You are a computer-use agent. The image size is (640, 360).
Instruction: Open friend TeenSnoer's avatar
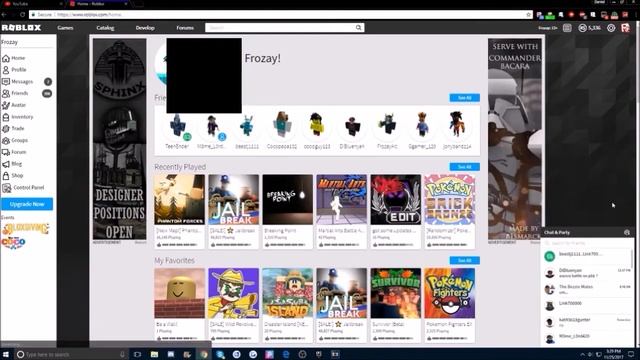178,125
